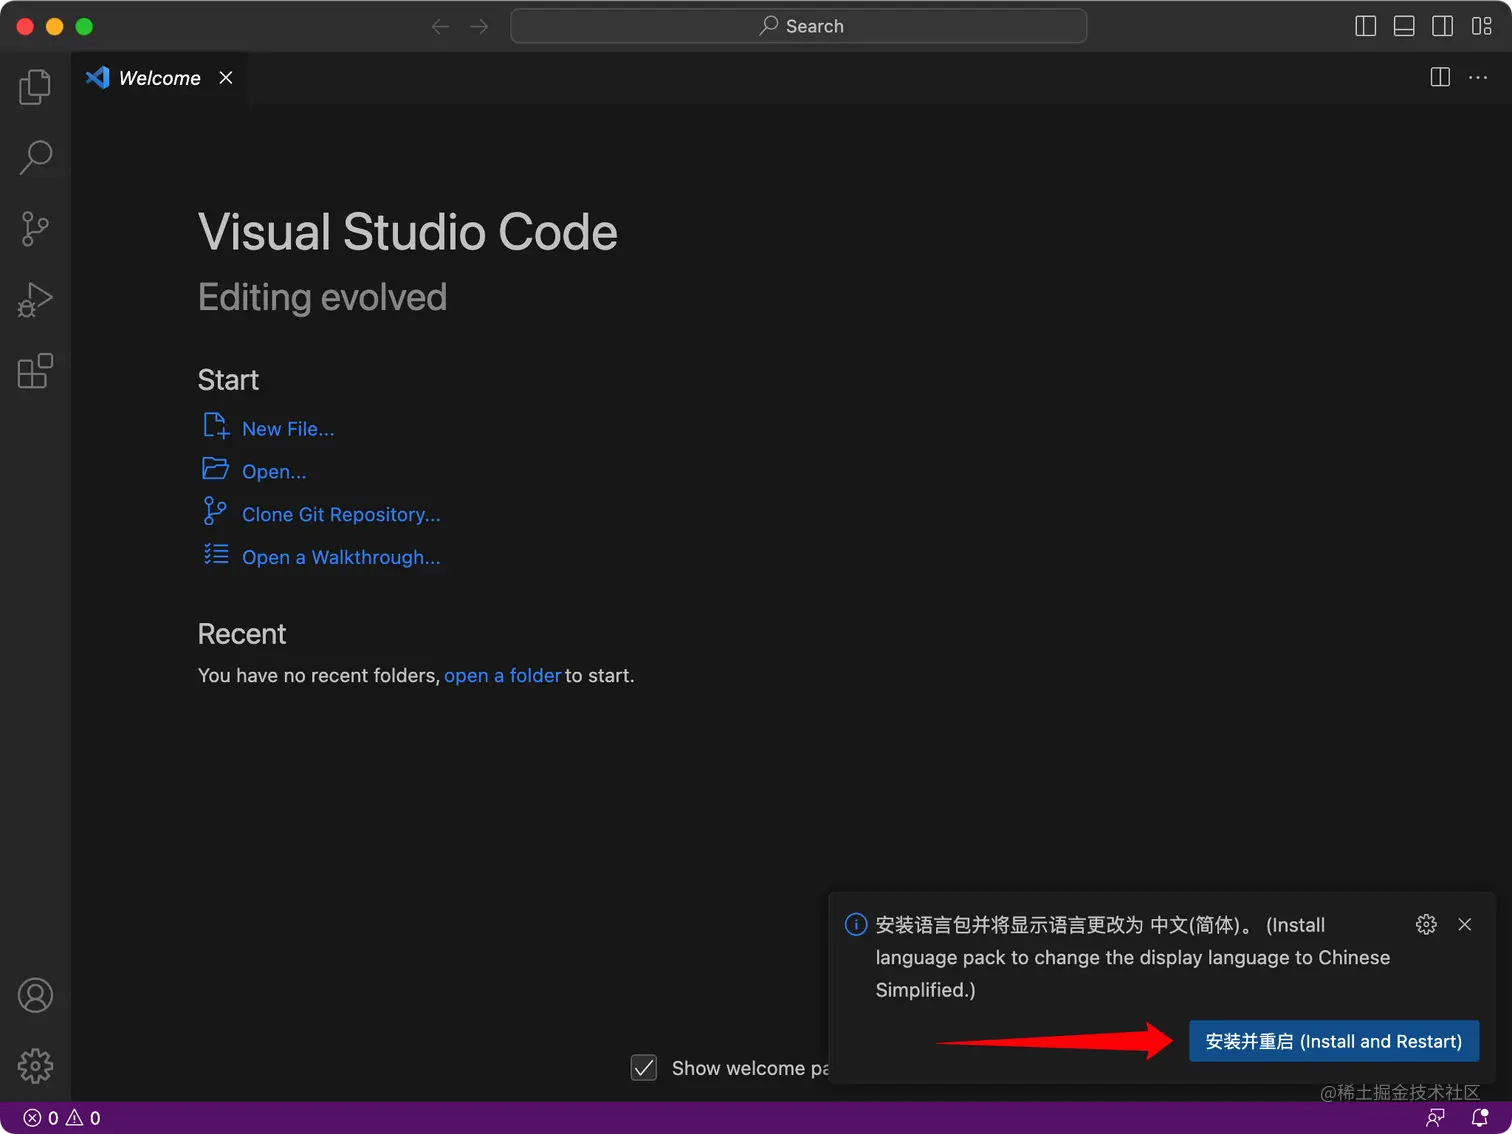Click the Start section heading

point(228,380)
